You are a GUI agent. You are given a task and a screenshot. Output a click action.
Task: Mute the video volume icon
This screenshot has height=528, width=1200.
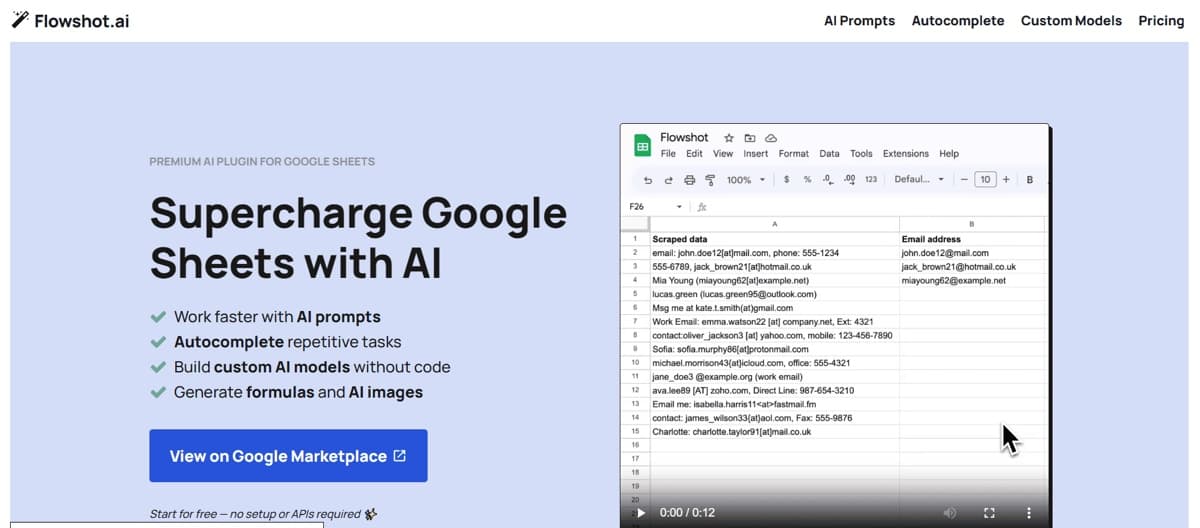coord(950,512)
